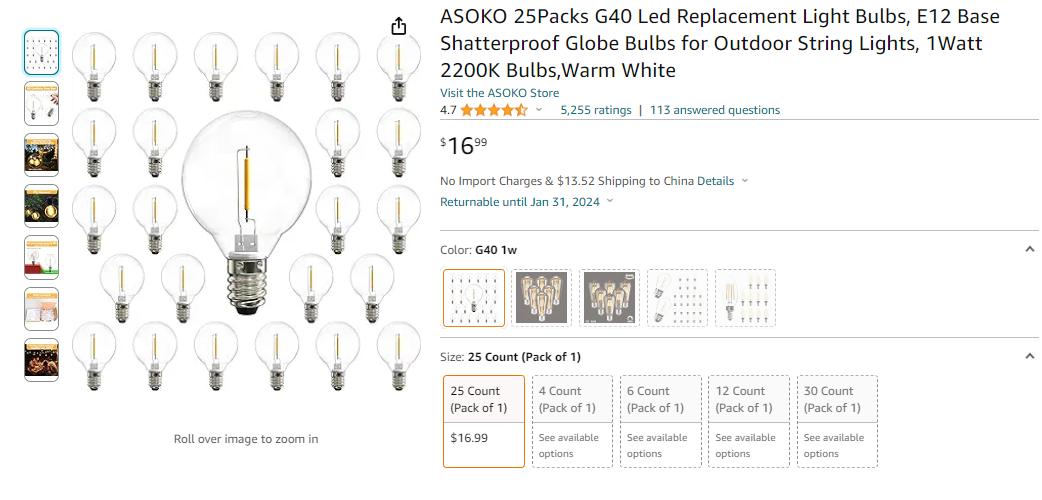Select the 4 Count size option
The height and width of the screenshot is (500, 1042).
coord(572,422)
